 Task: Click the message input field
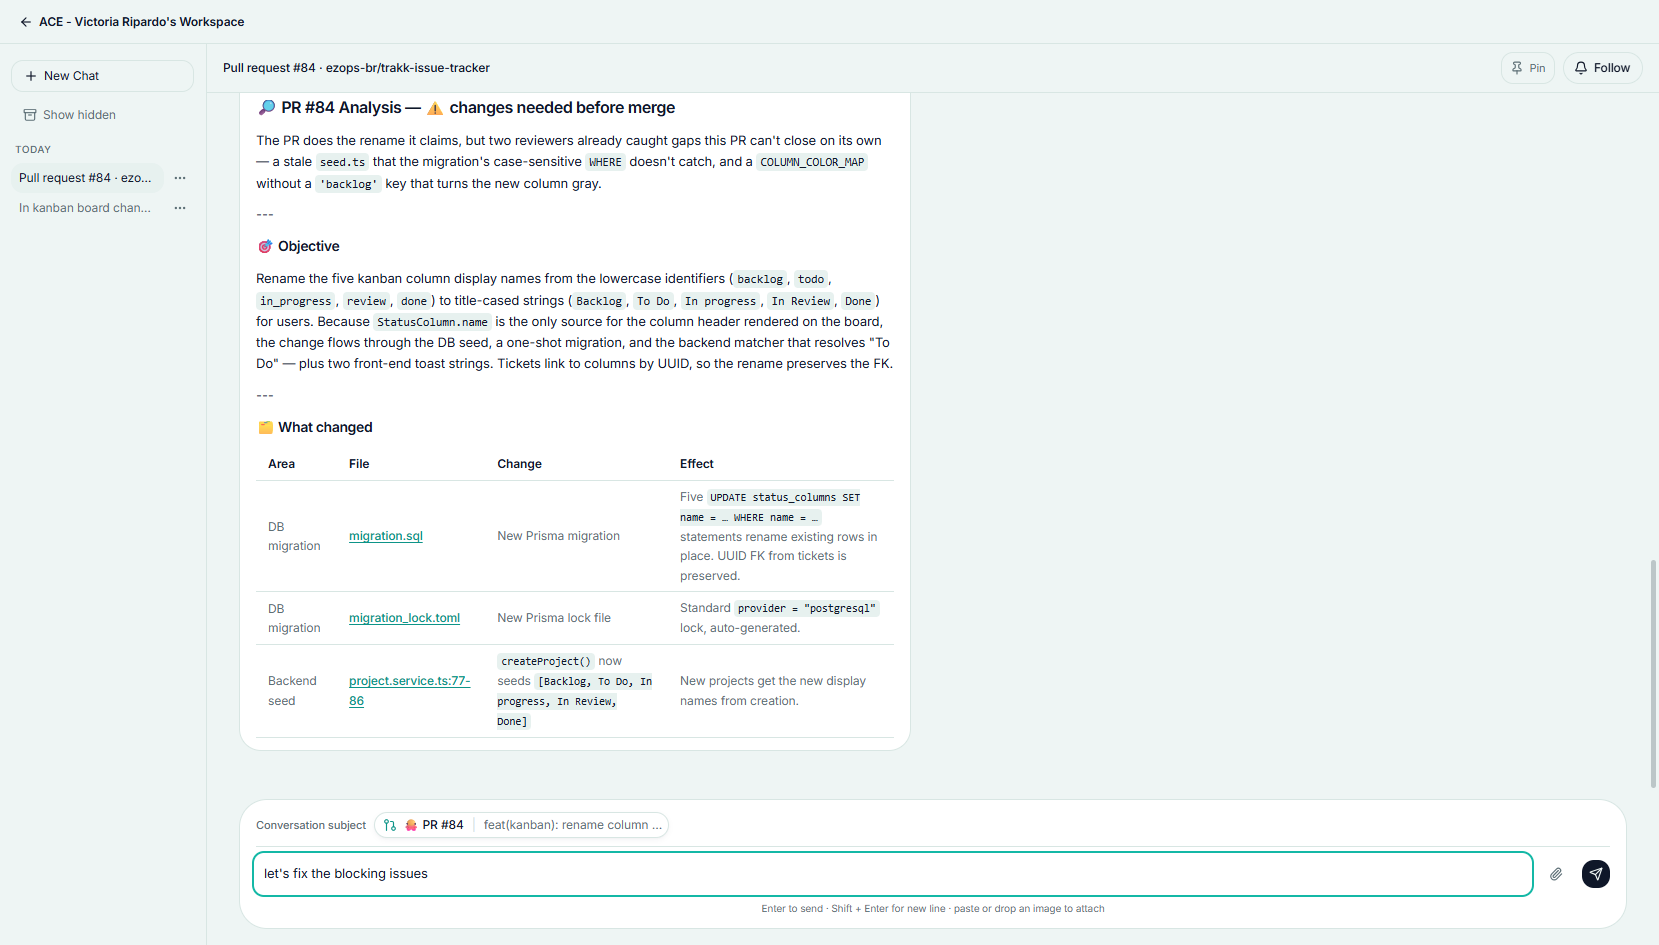(893, 874)
